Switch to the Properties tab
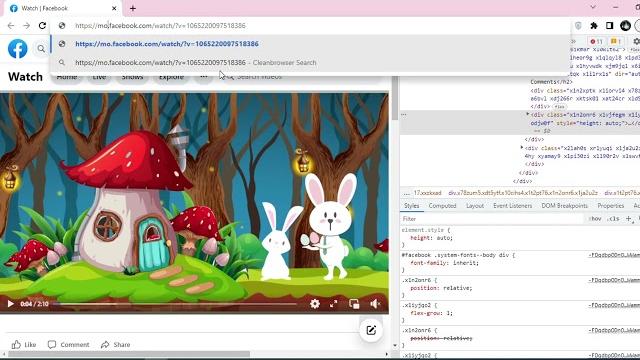Viewport: 640px width, 360px height. [611, 206]
